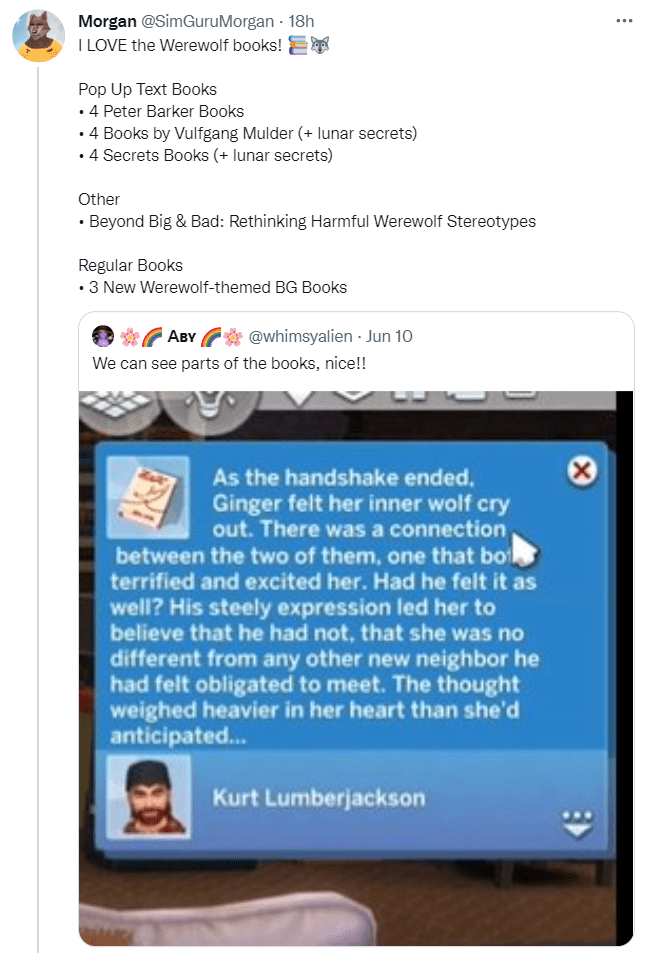Open Morgan's profile picture
Screen dimensions: 649x953
tap(39, 38)
